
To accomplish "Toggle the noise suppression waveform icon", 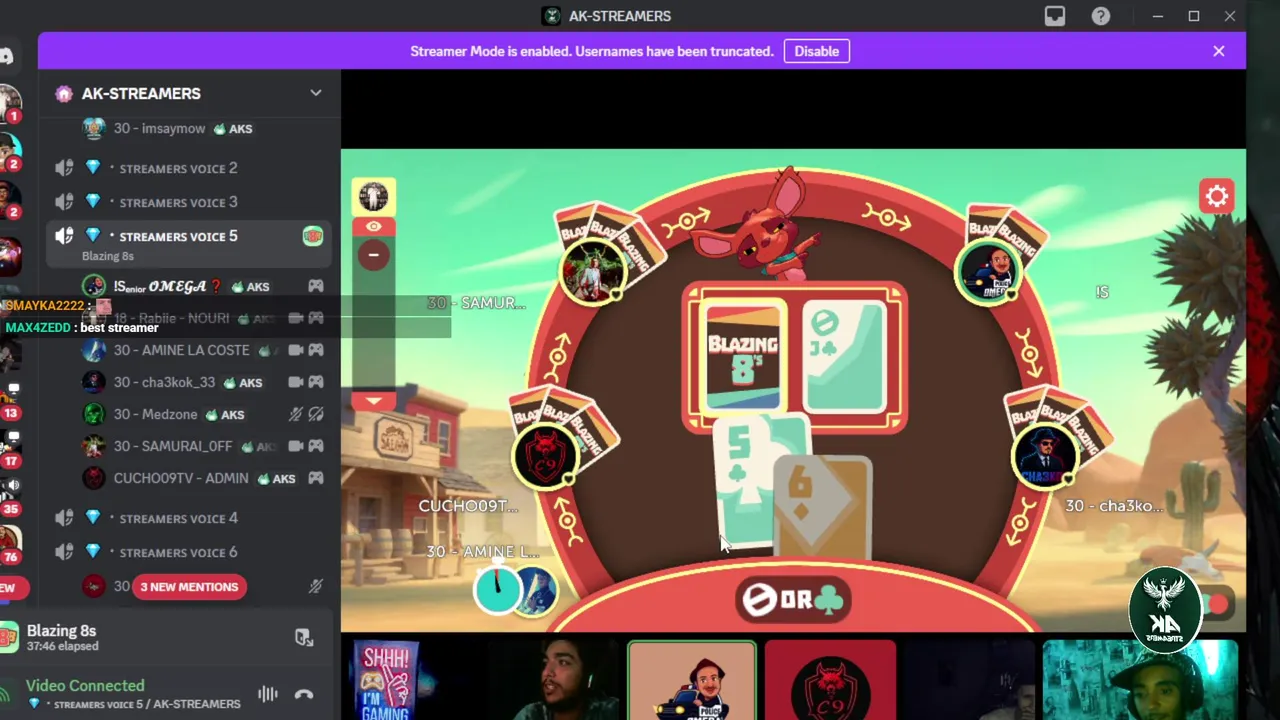I will tap(267, 694).
